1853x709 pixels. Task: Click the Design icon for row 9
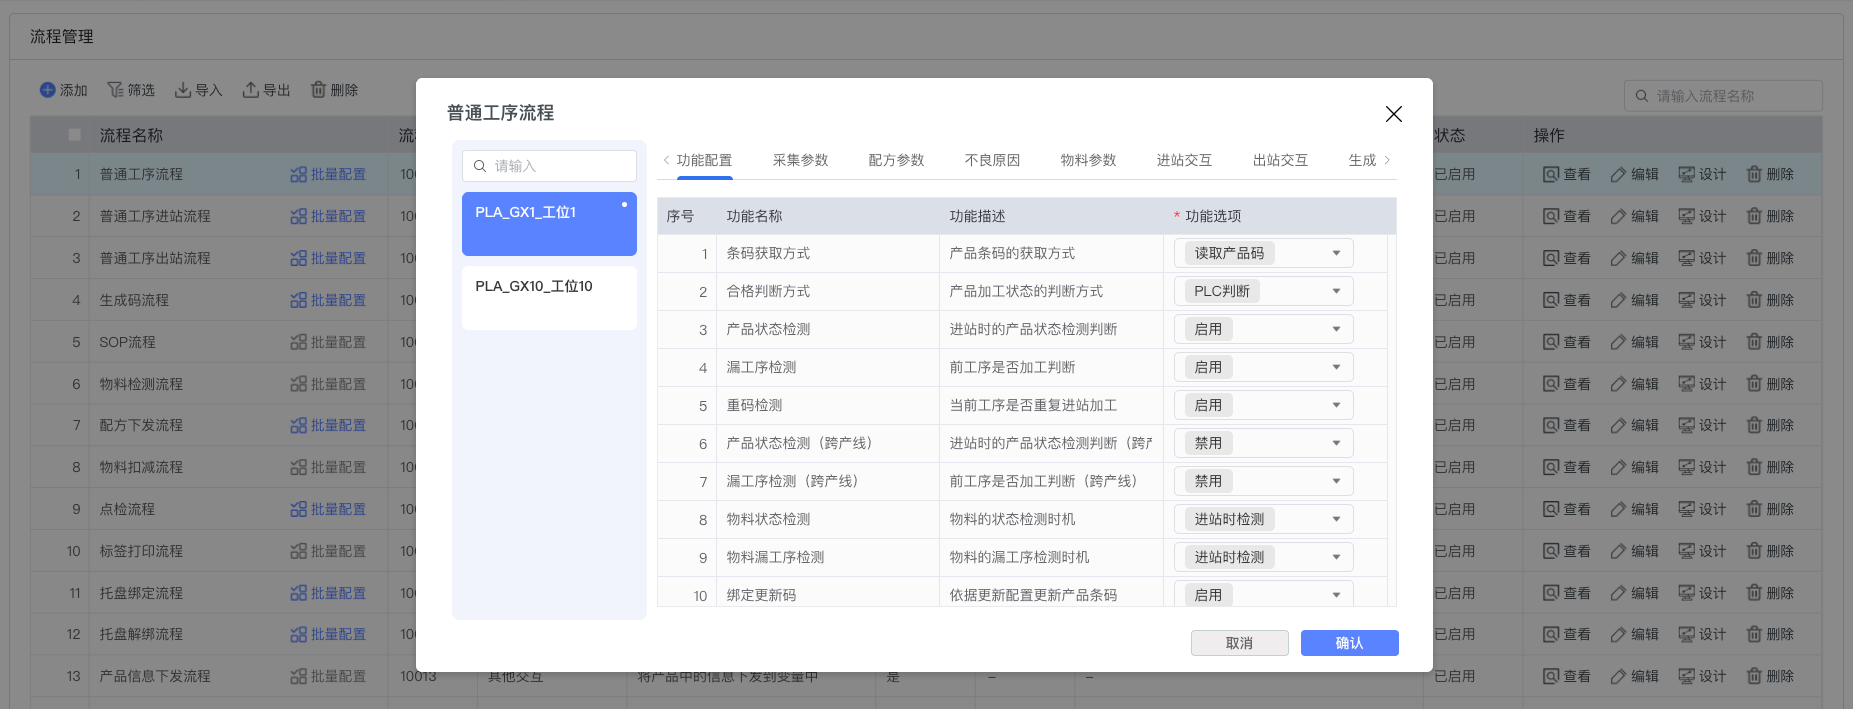click(1686, 509)
